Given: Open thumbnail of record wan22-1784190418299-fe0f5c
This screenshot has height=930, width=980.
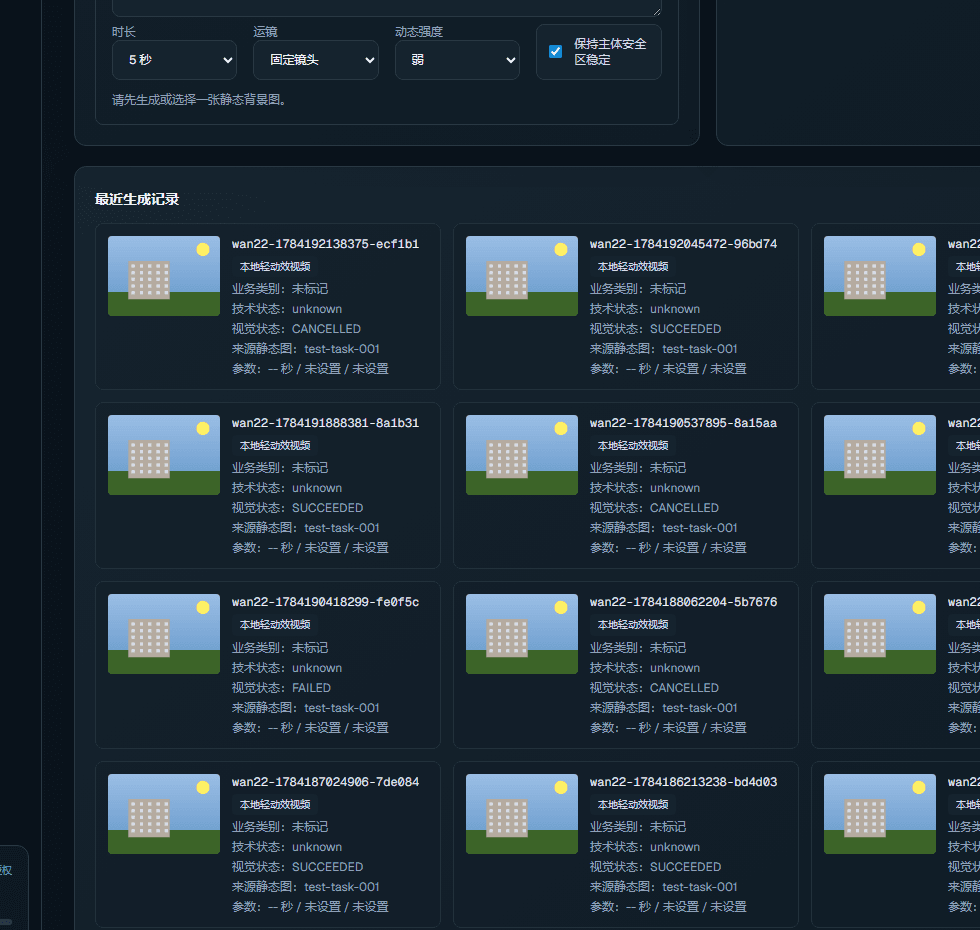Looking at the screenshot, I should point(164,634).
